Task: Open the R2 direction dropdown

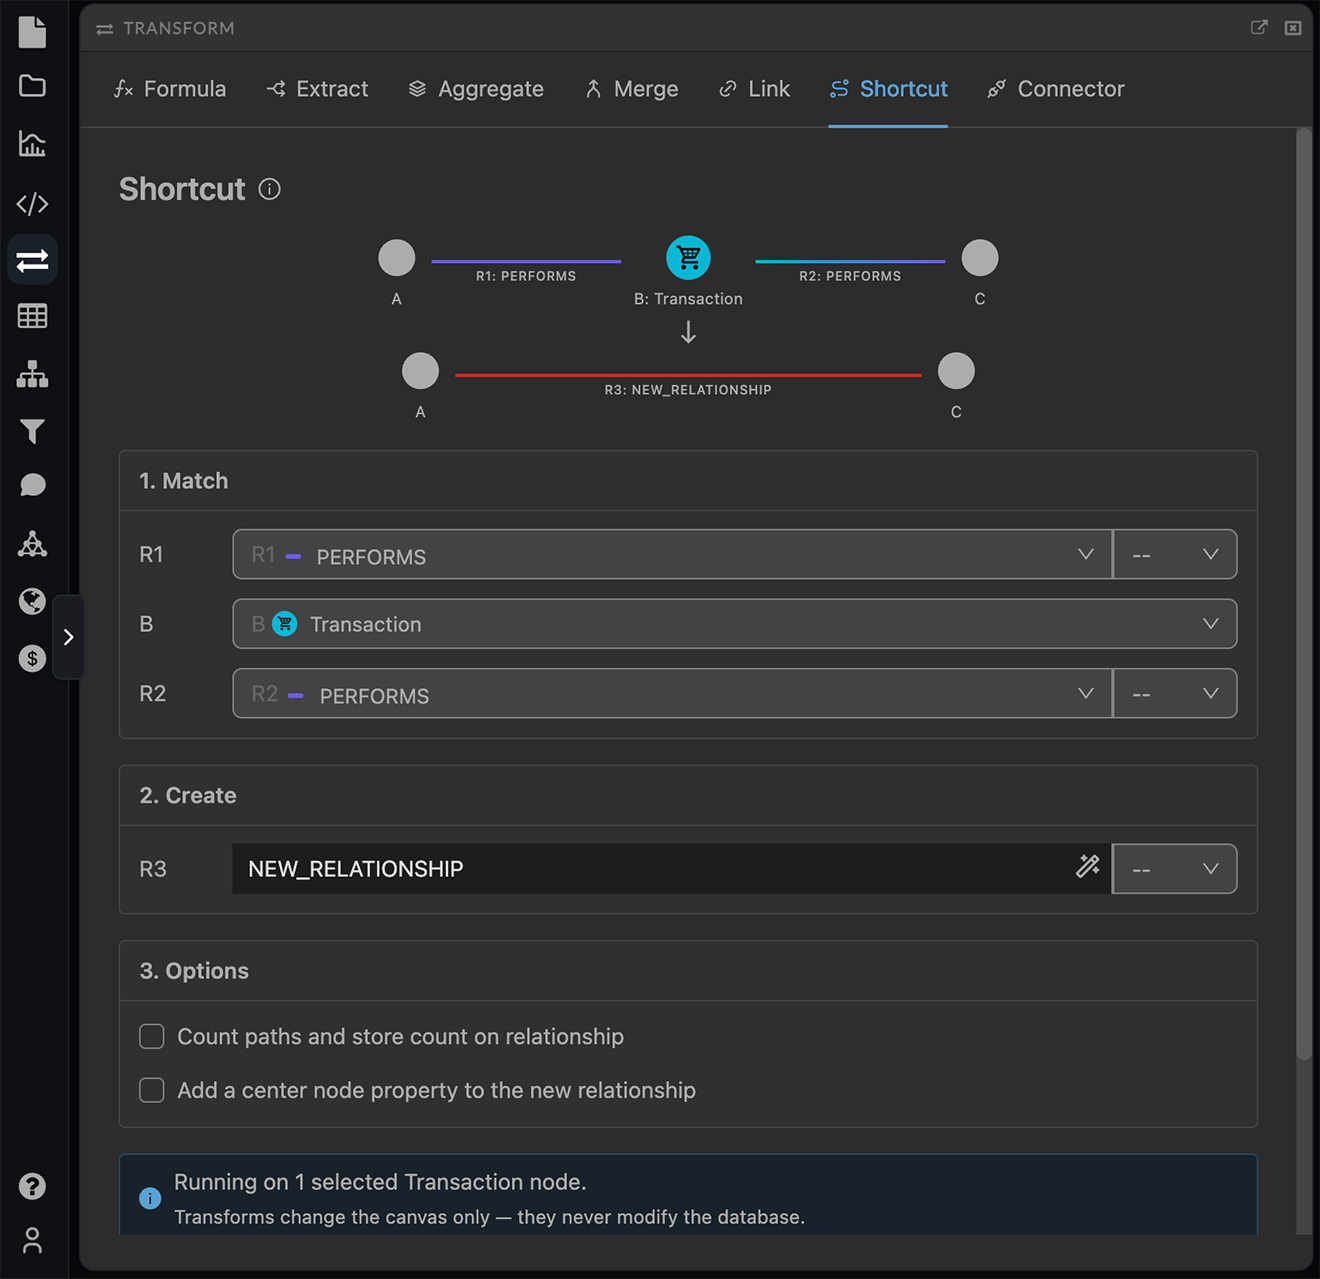Action: 1175,694
